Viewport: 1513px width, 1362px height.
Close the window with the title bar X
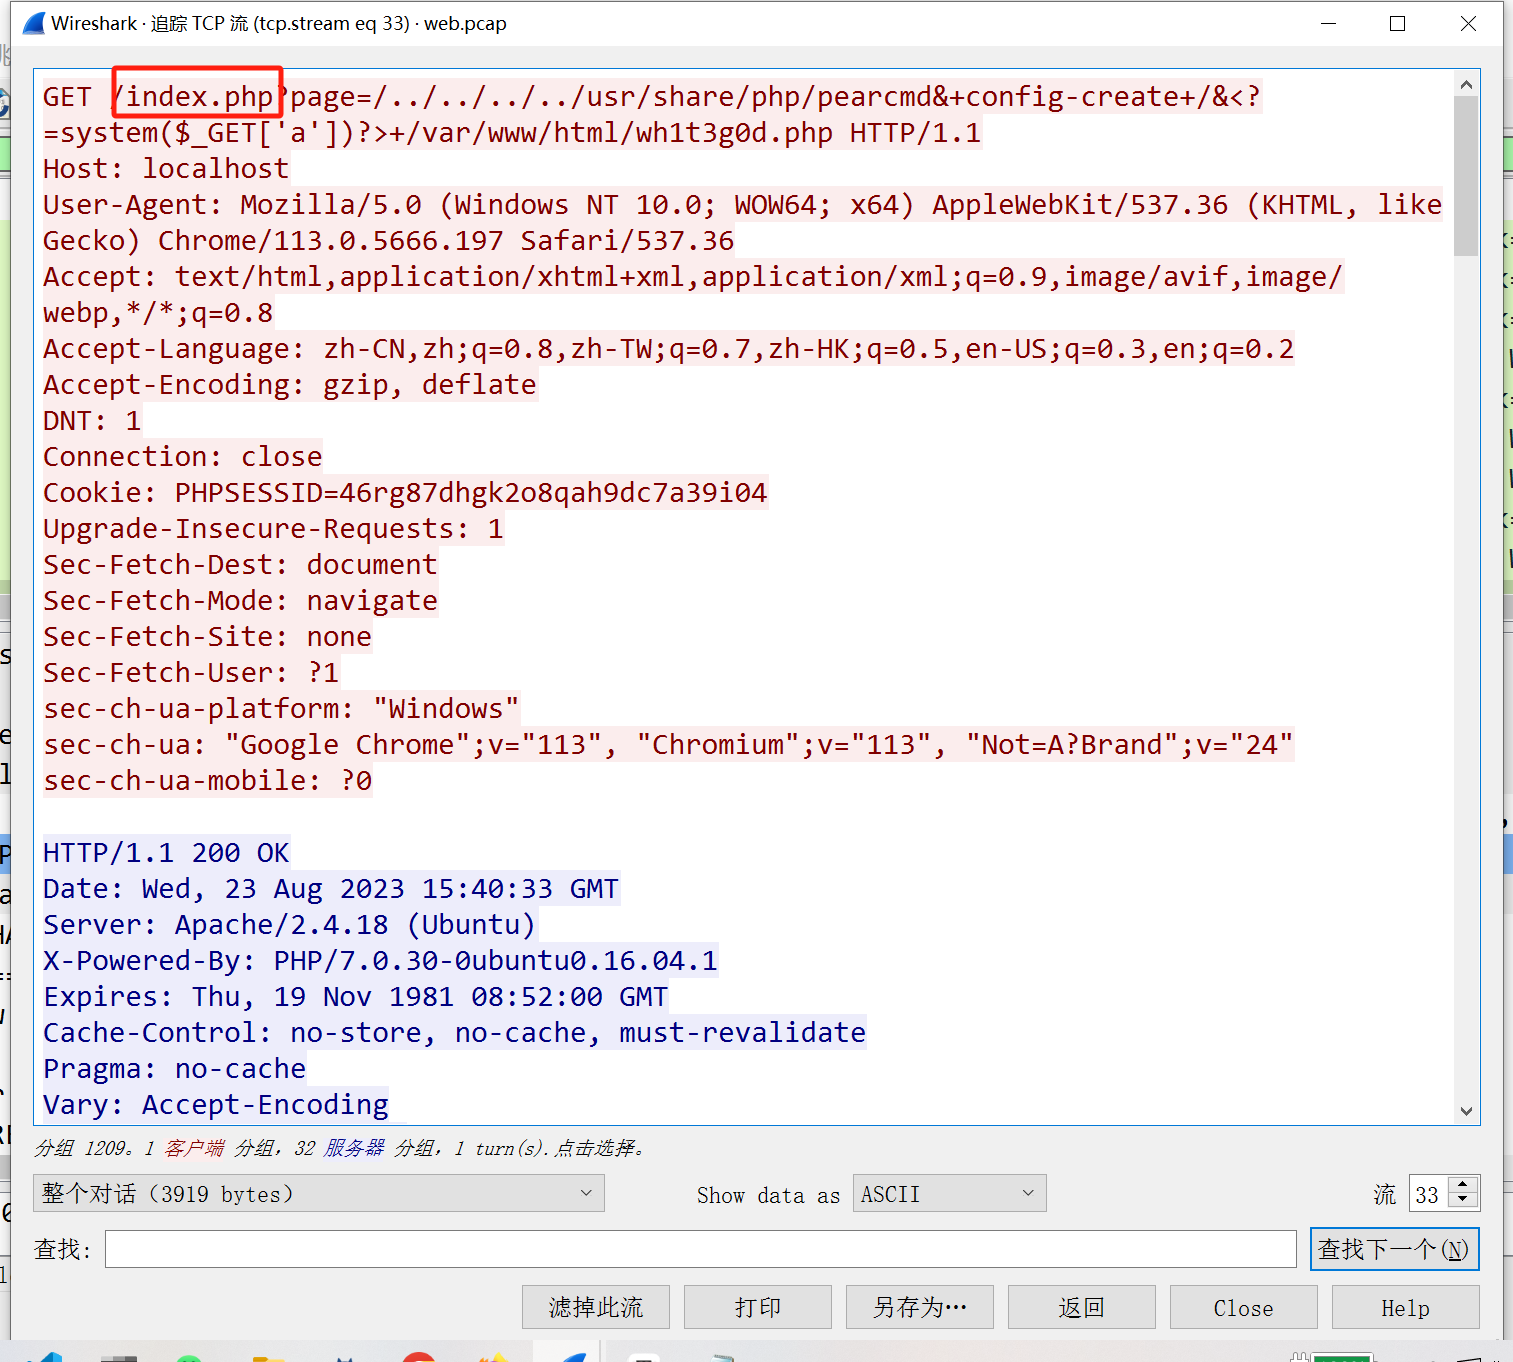point(1468,23)
